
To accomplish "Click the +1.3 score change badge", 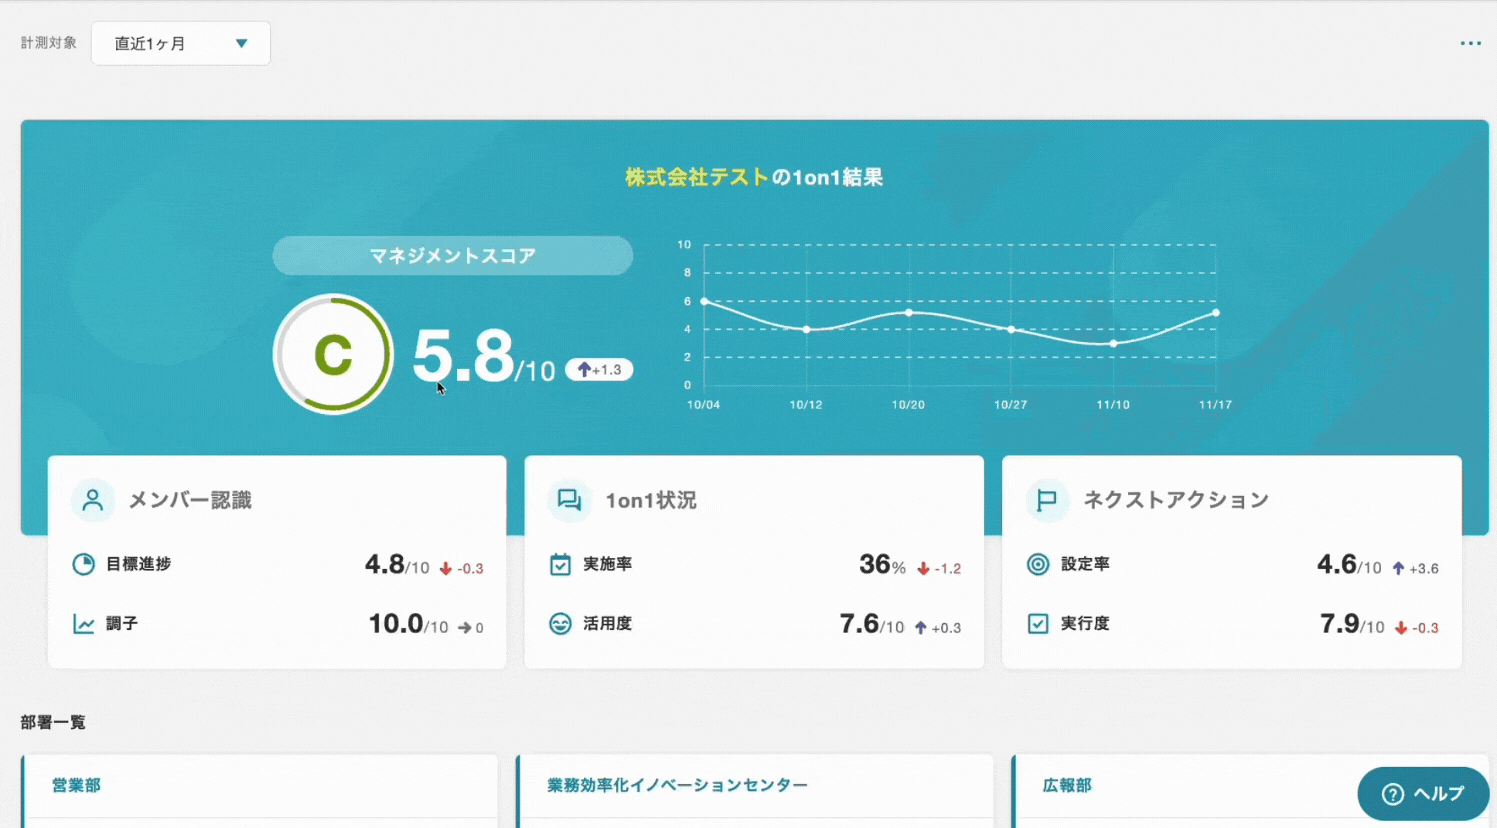I will point(599,370).
